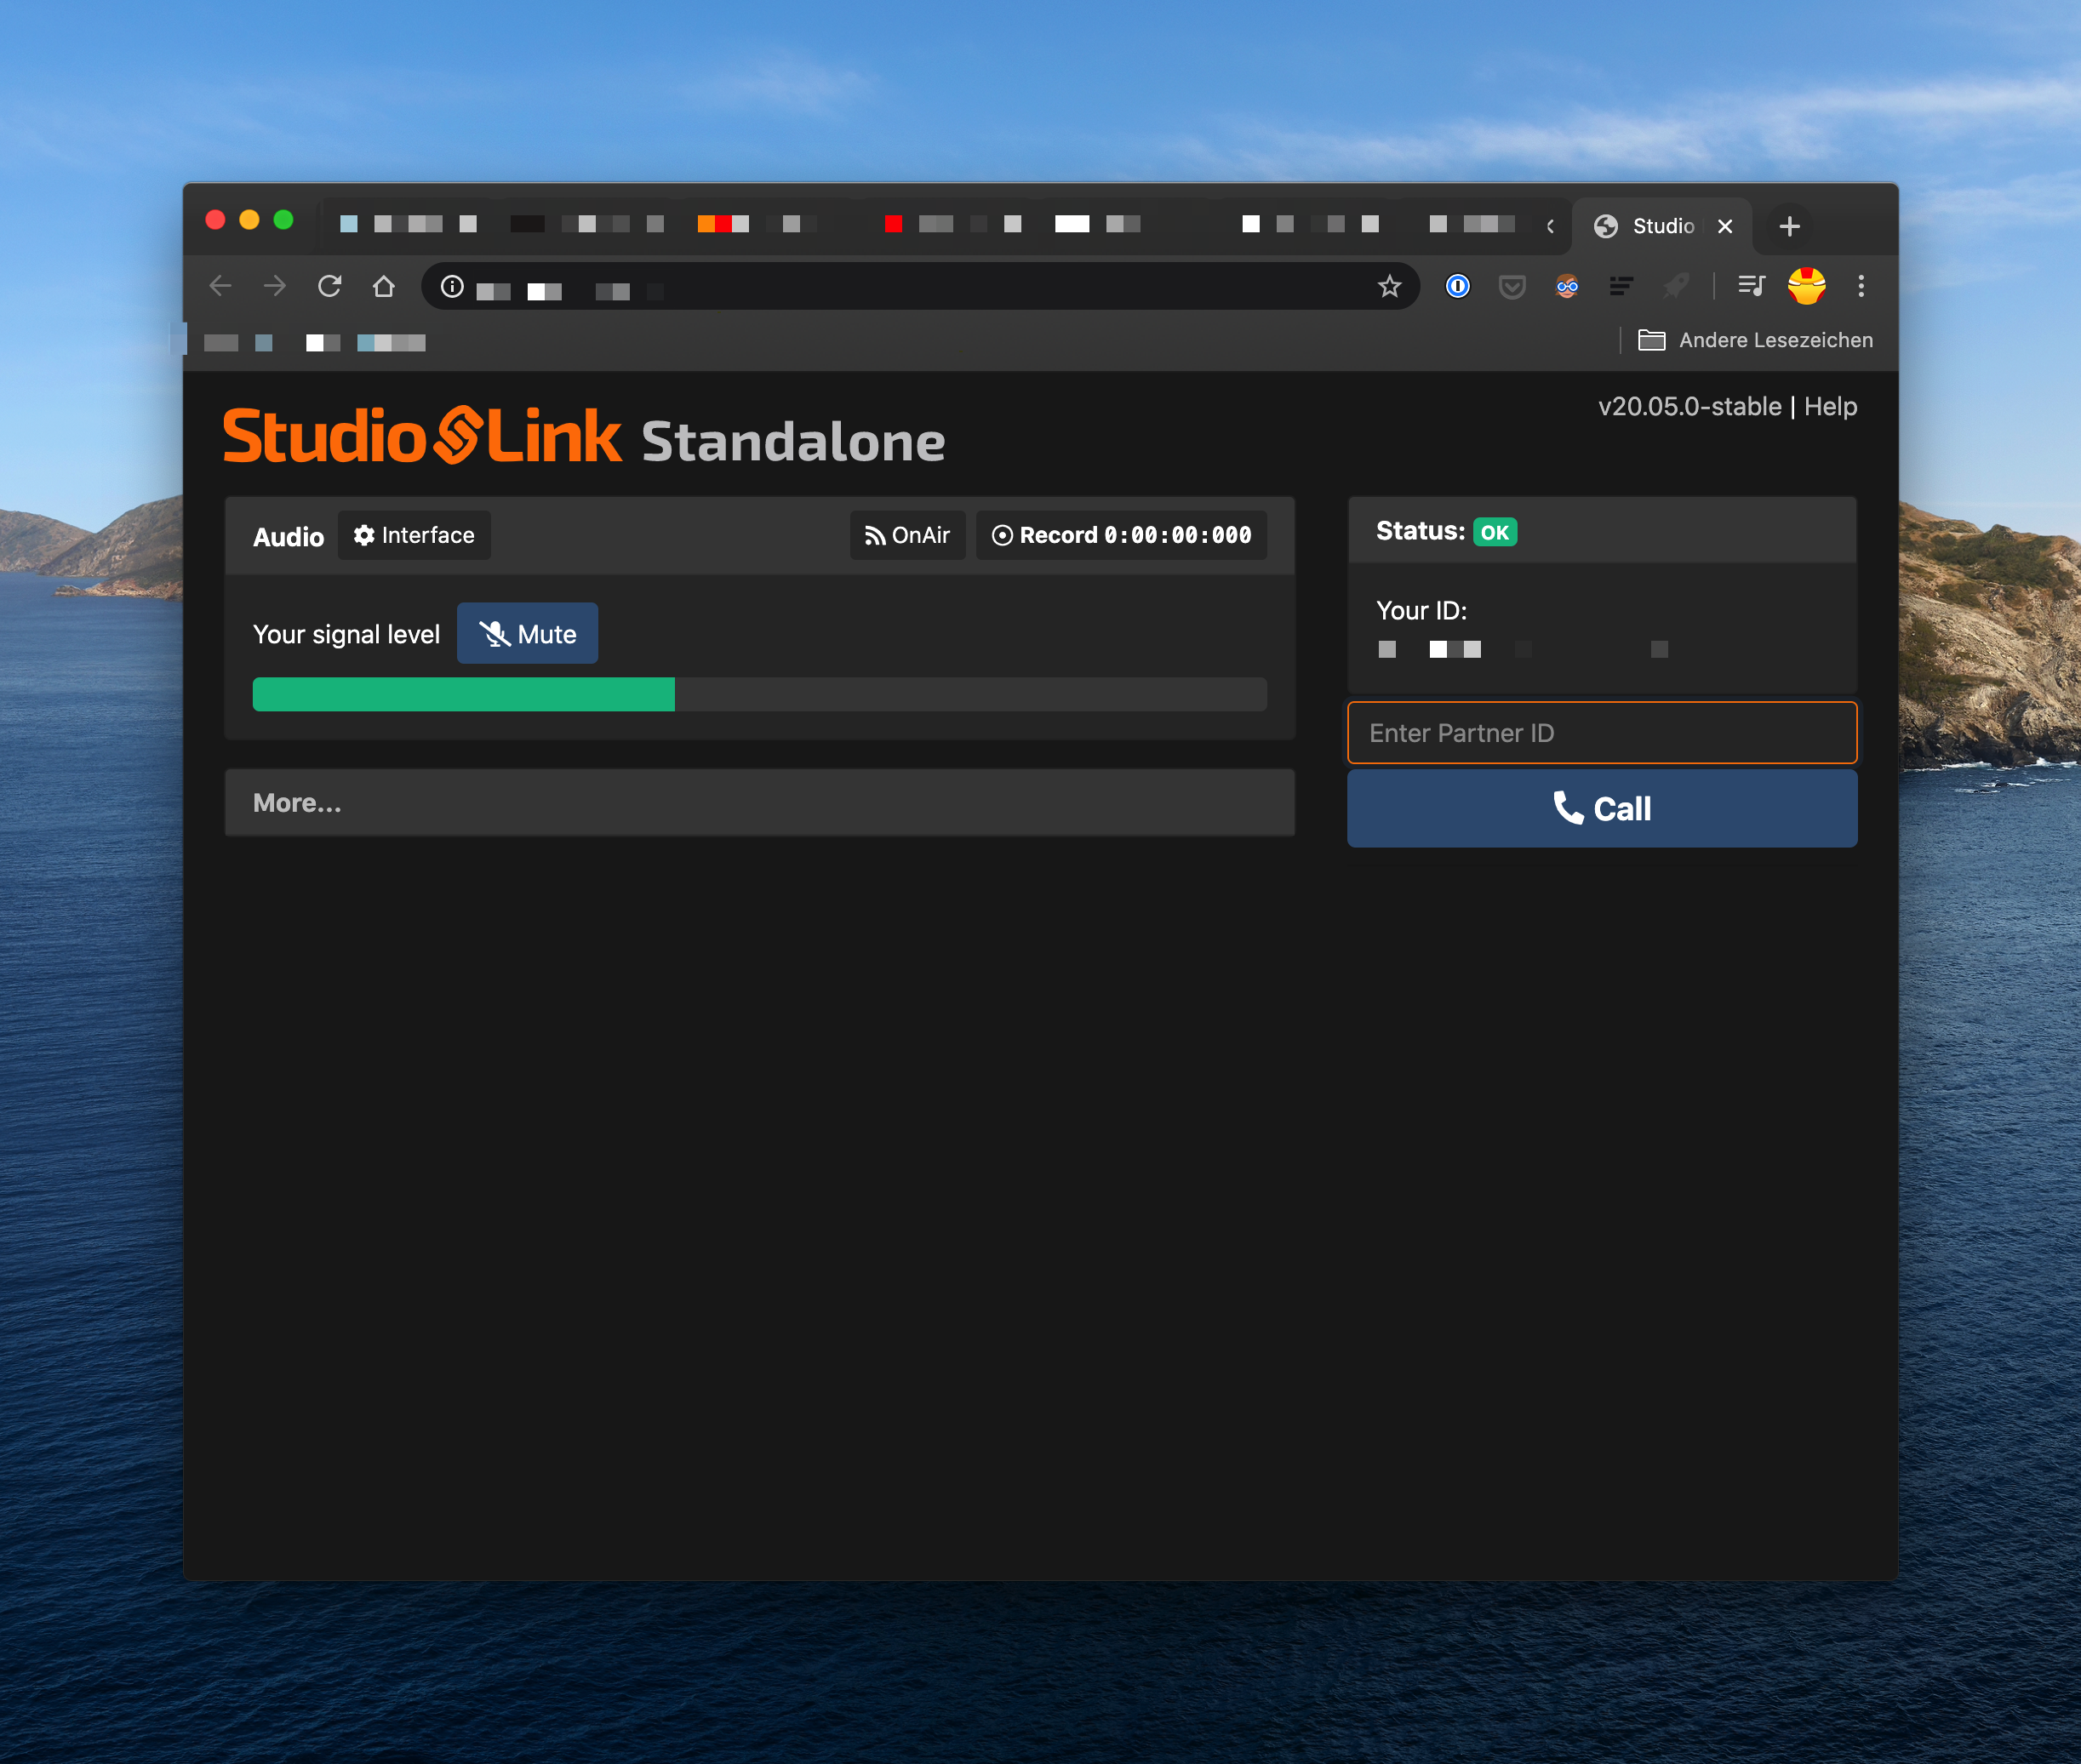Go back with browser back arrow
This screenshot has height=1764, width=2081.
(x=220, y=287)
